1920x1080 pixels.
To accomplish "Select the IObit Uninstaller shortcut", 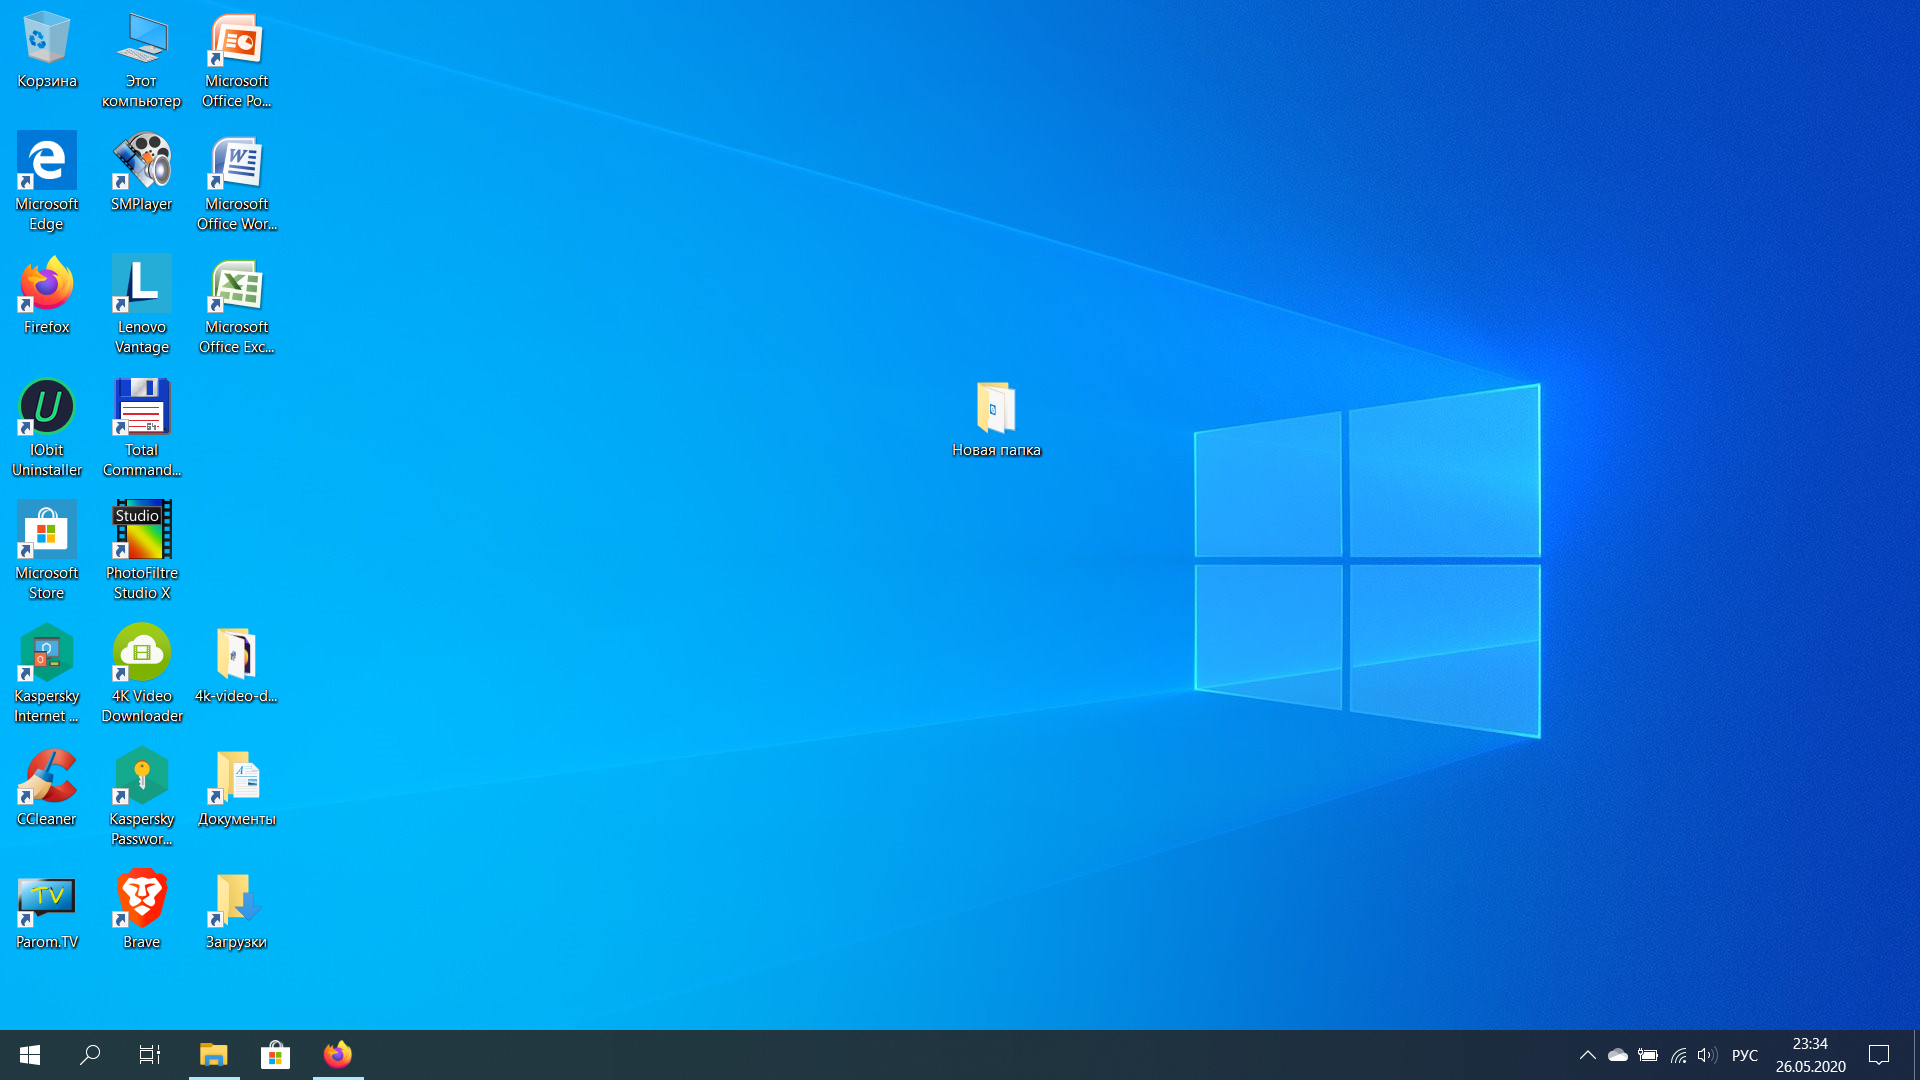I will click(x=46, y=429).
